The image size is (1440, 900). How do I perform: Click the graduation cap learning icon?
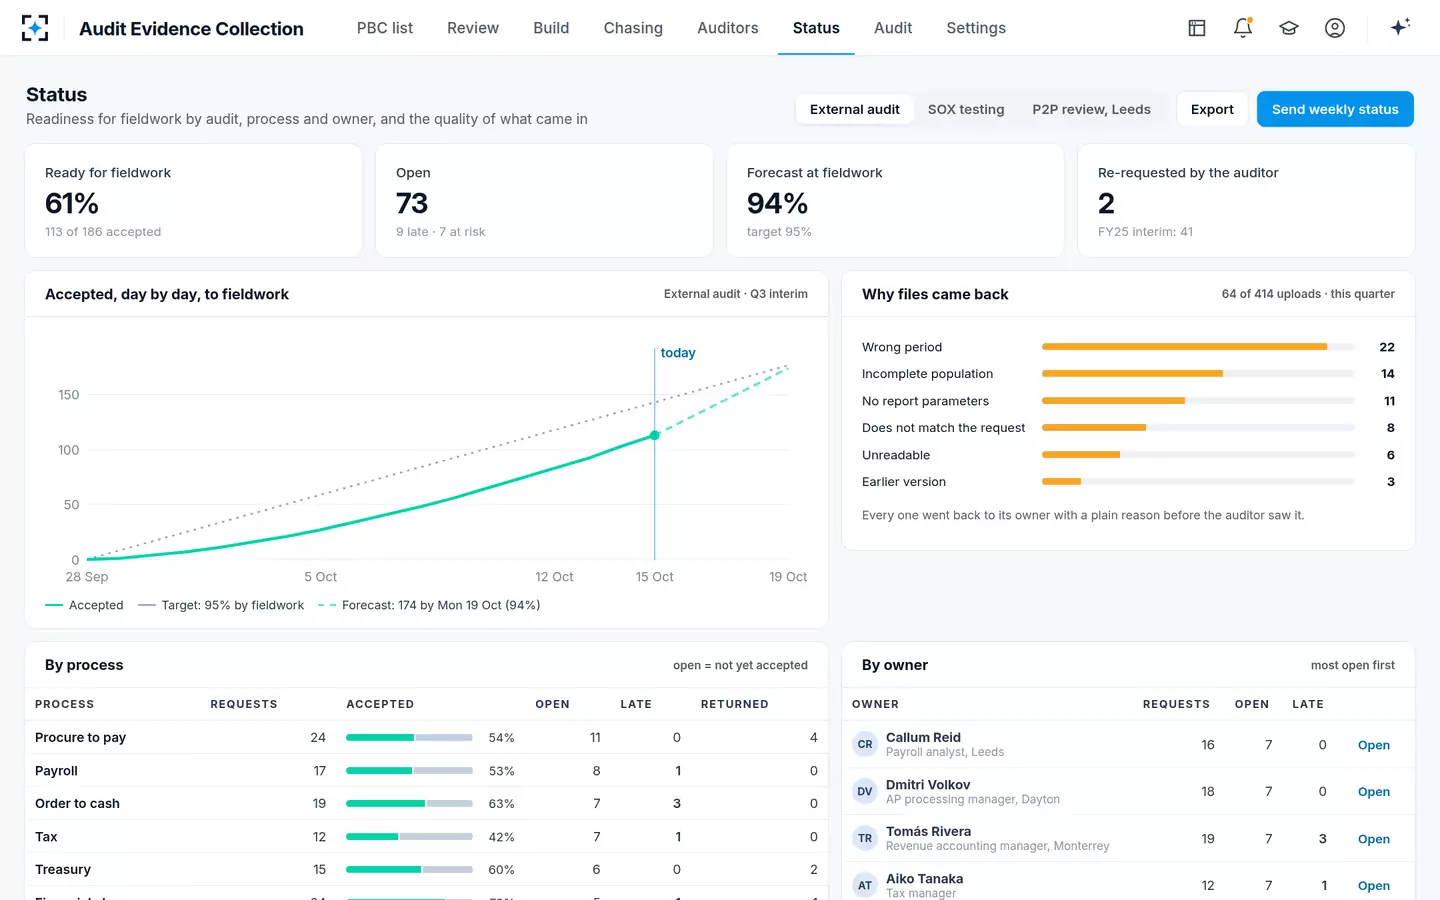pos(1289,28)
